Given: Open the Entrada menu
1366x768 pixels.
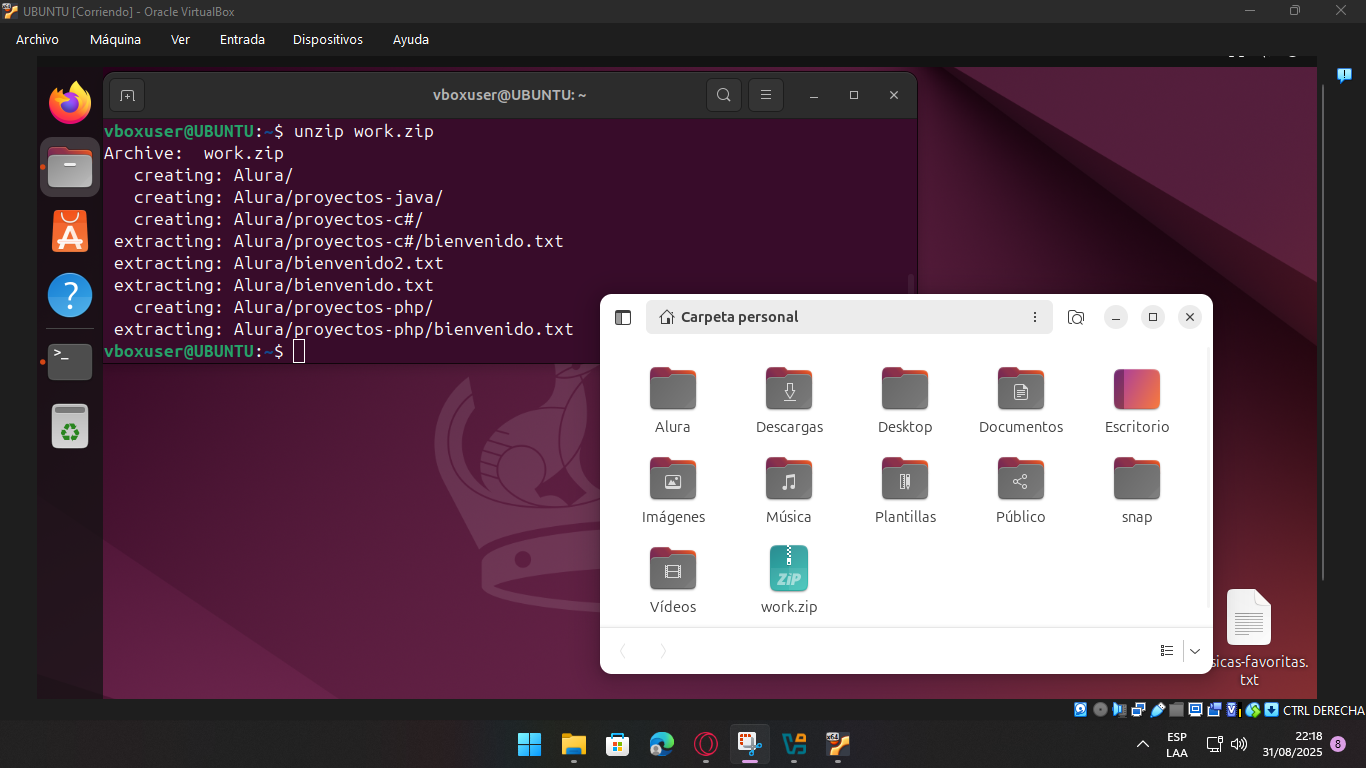Looking at the screenshot, I should (242, 40).
